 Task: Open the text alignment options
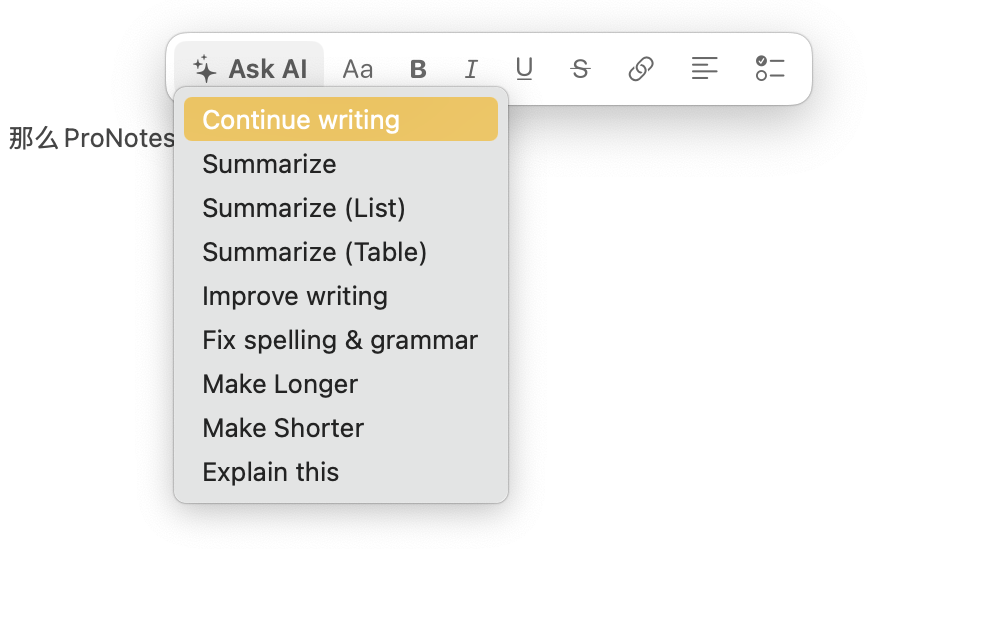pos(705,69)
